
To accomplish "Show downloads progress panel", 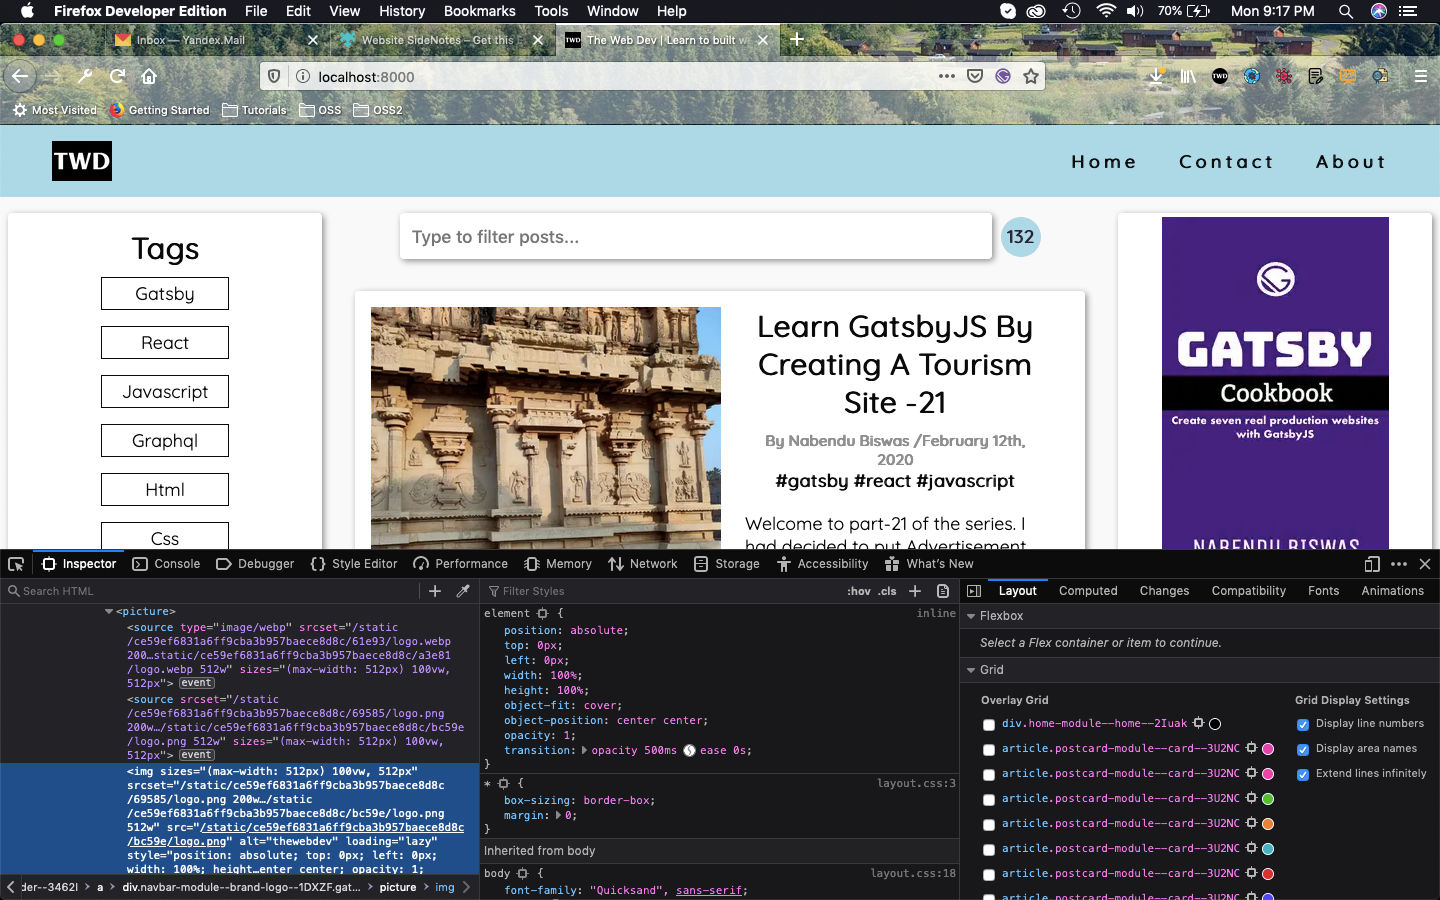I will (x=1156, y=76).
